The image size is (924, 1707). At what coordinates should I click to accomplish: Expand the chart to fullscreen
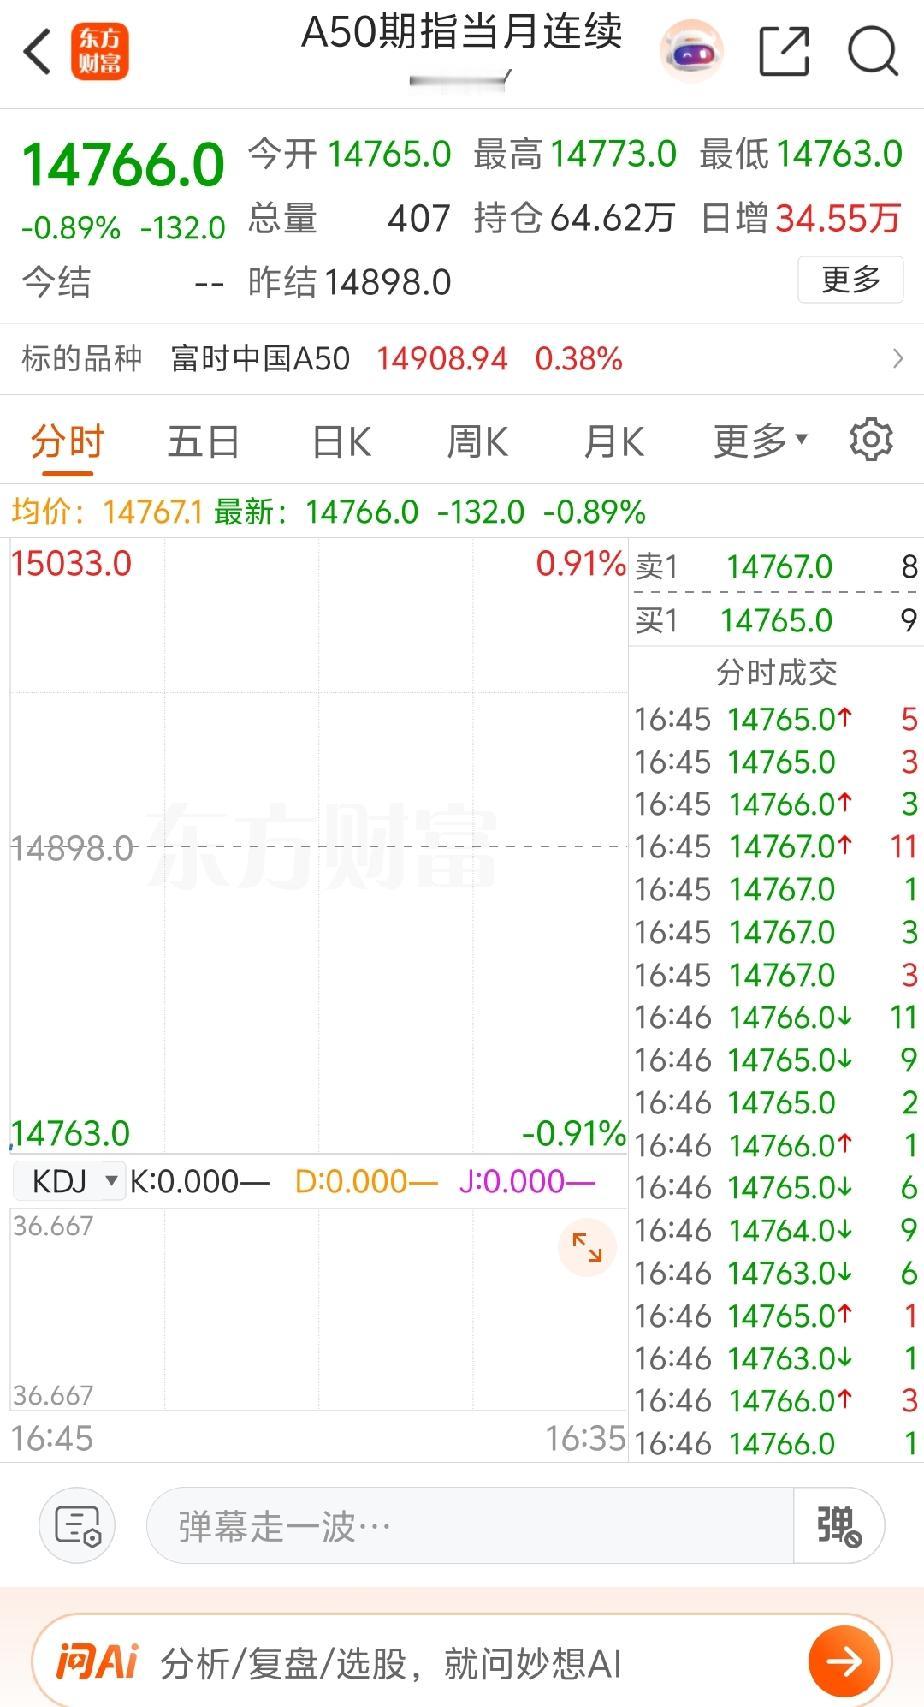coord(587,1247)
